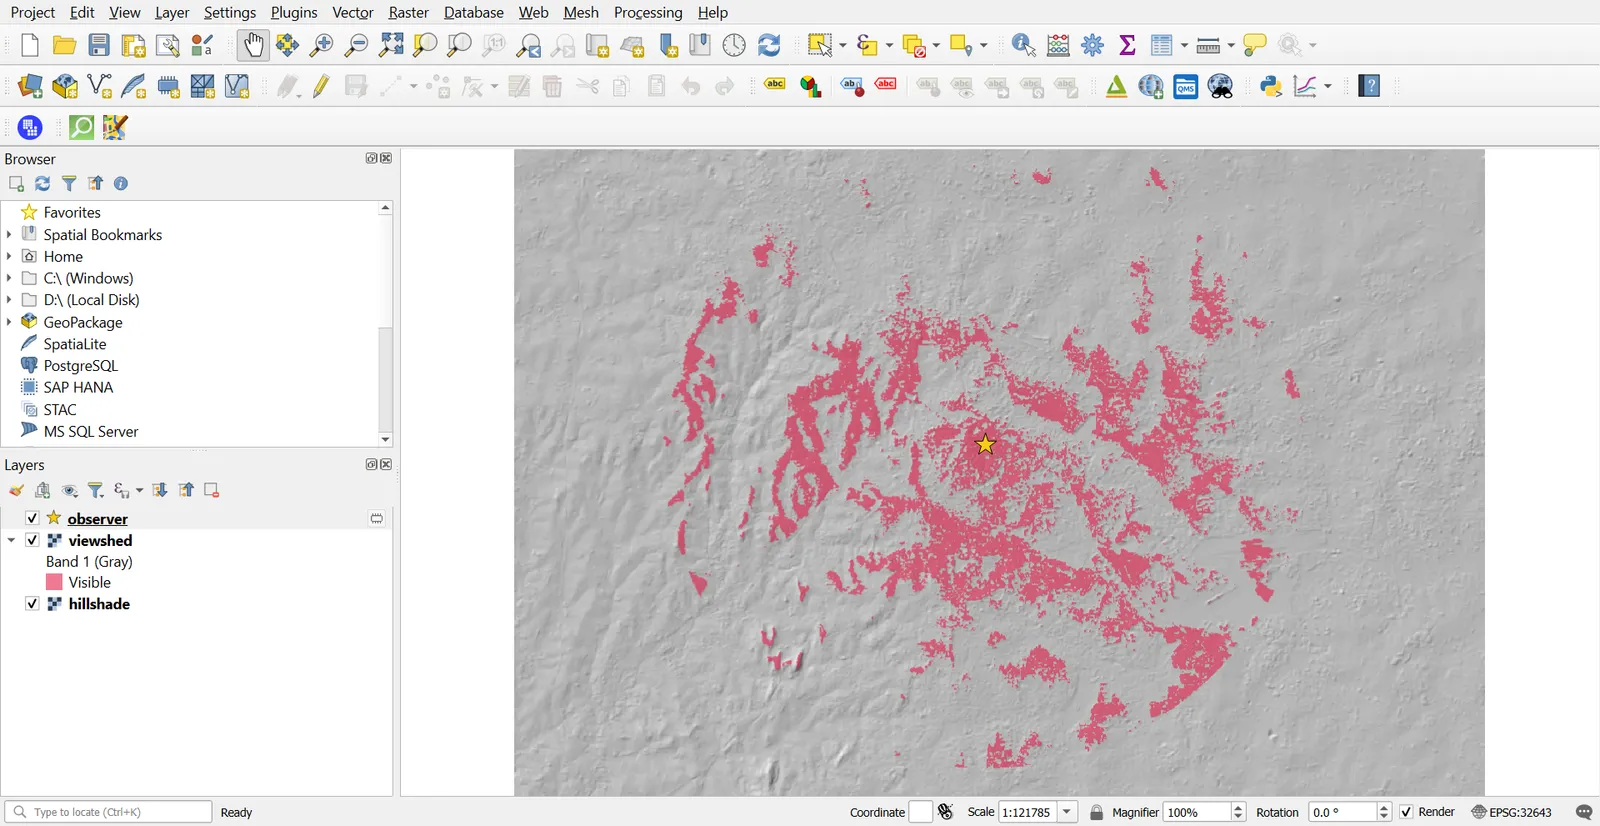
Task: Toggle visibility of observer layer
Action: coord(32,518)
